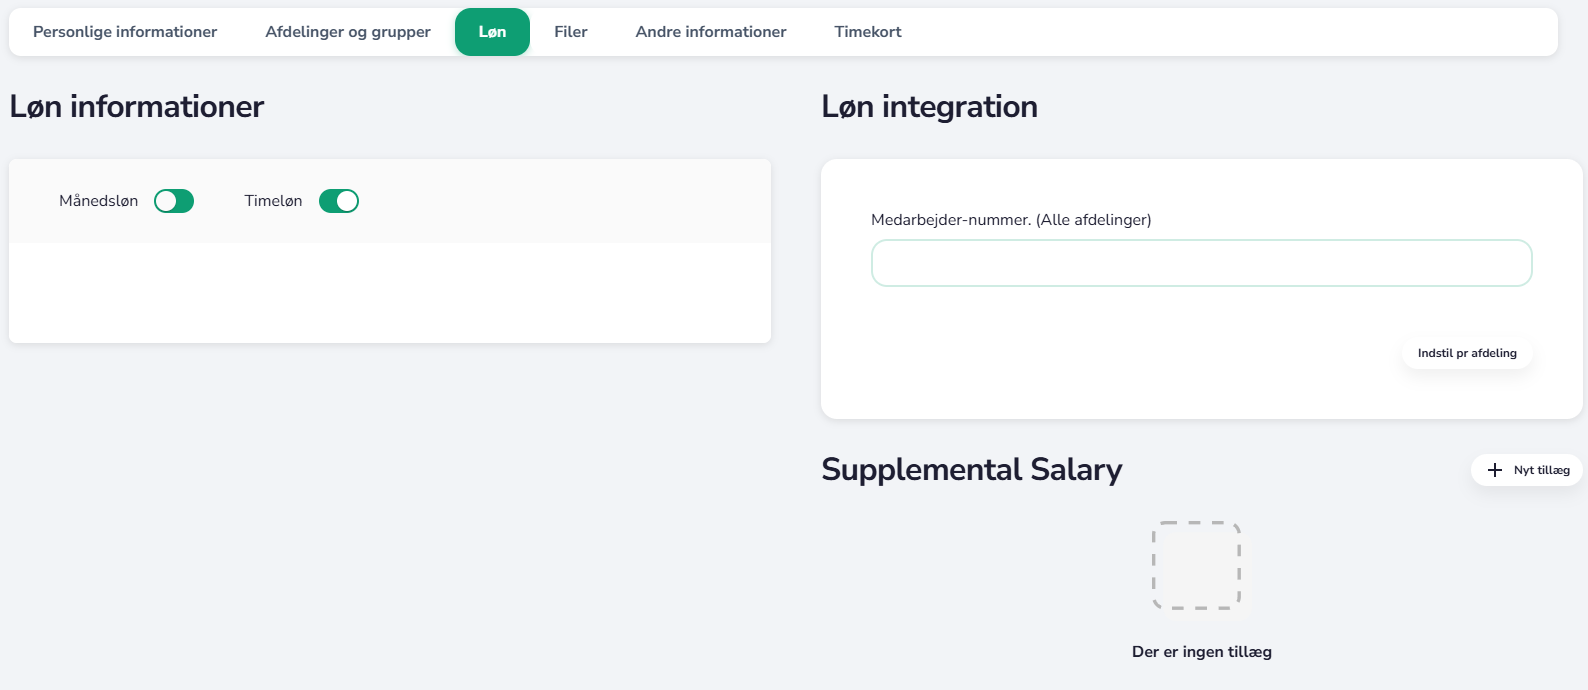This screenshot has width=1588, height=690.
Task: Click the Der er ingen tillæg message
Action: (1201, 652)
